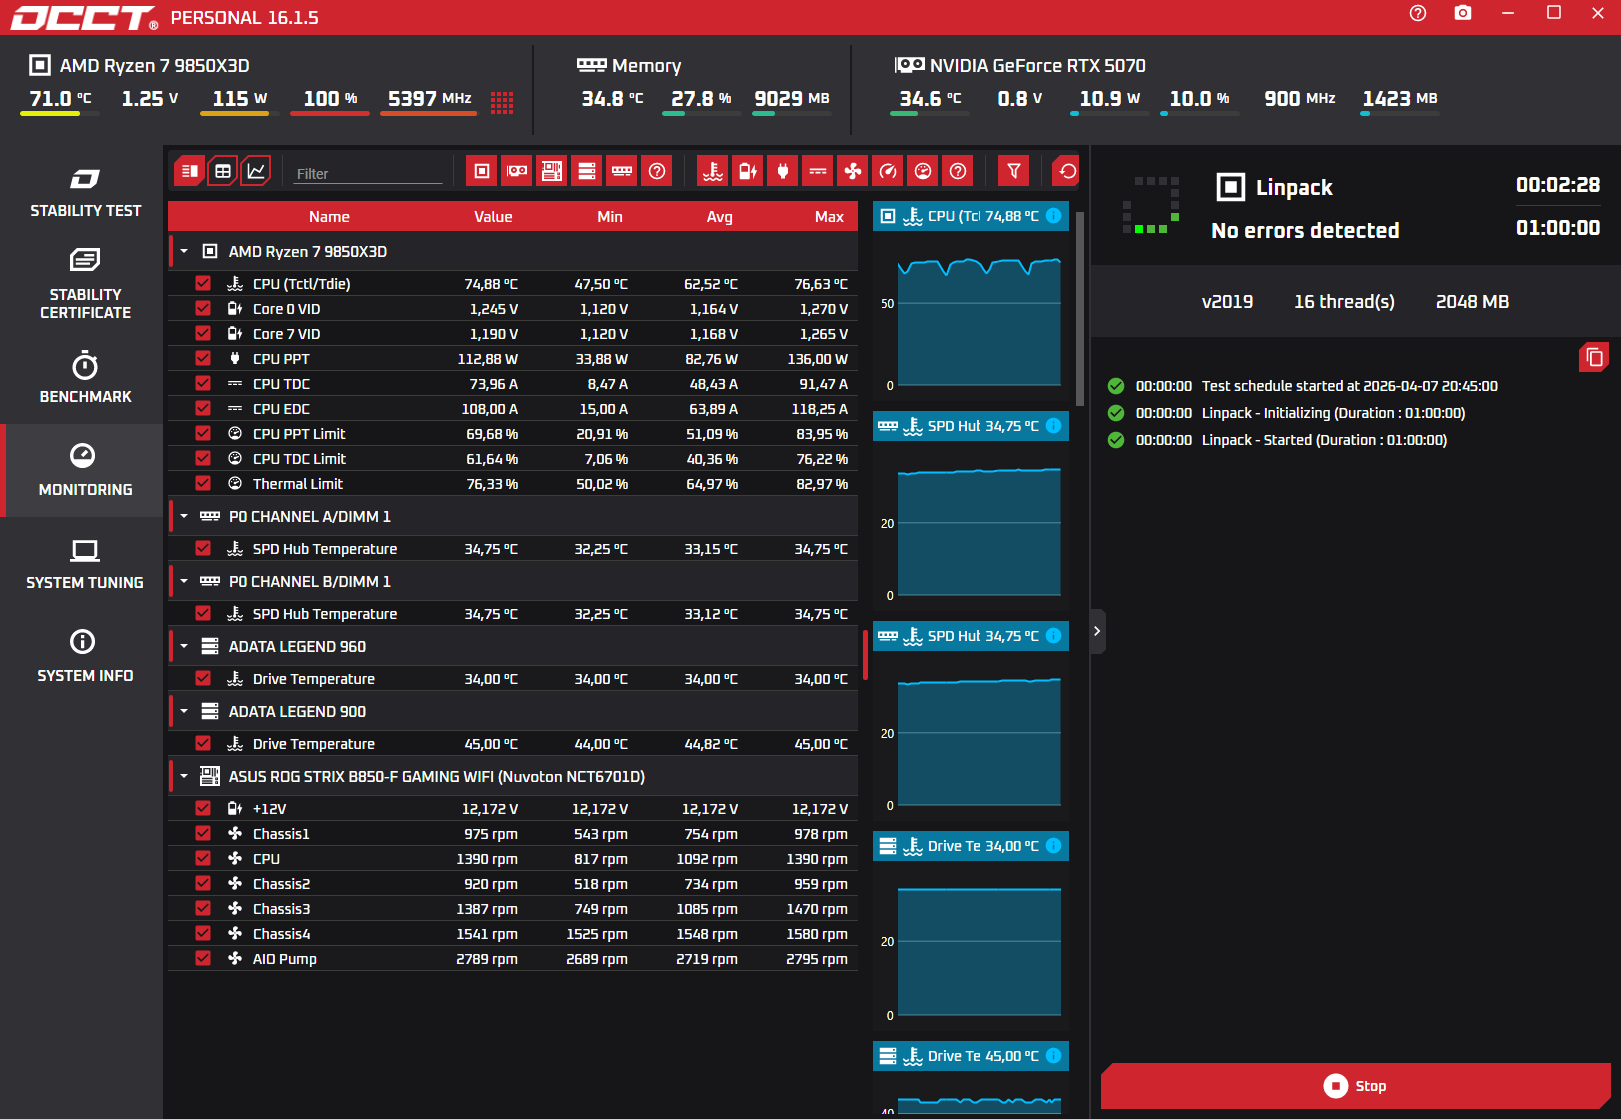Collapse the ADATA LEGEND 900 group

pos(184,711)
